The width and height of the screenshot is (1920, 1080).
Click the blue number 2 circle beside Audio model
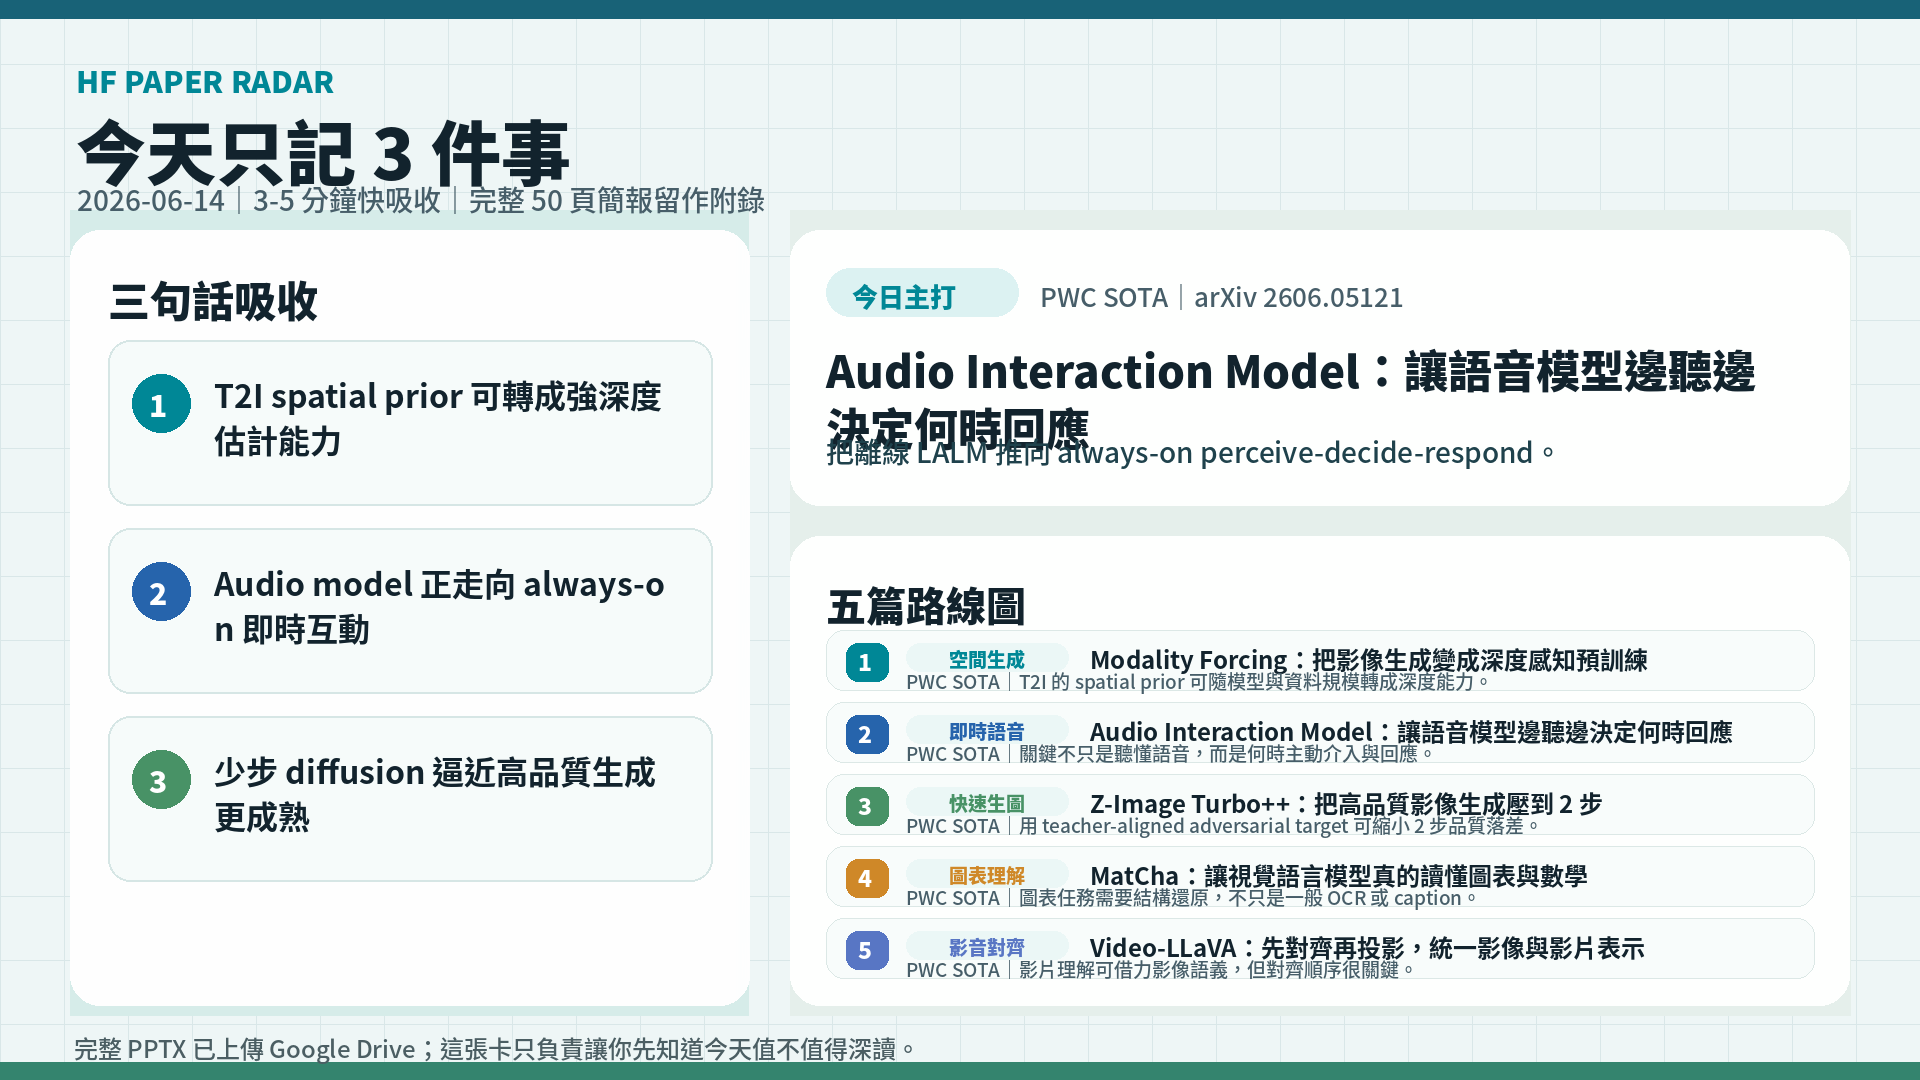click(x=161, y=592)
